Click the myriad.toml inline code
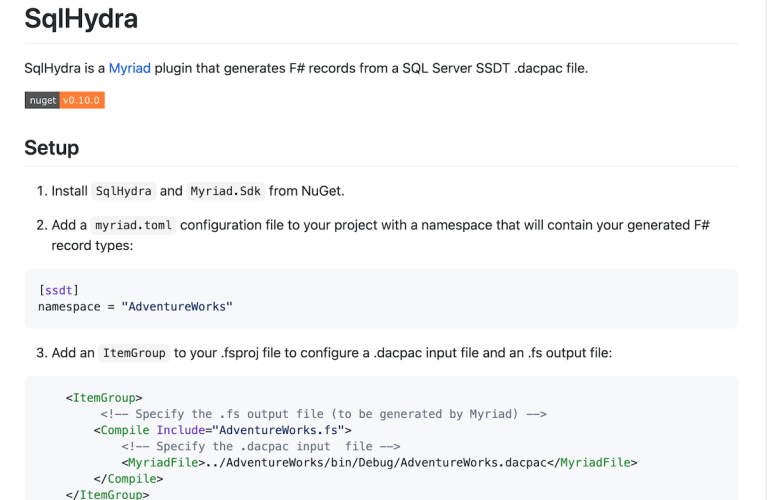 pos(133,225)
